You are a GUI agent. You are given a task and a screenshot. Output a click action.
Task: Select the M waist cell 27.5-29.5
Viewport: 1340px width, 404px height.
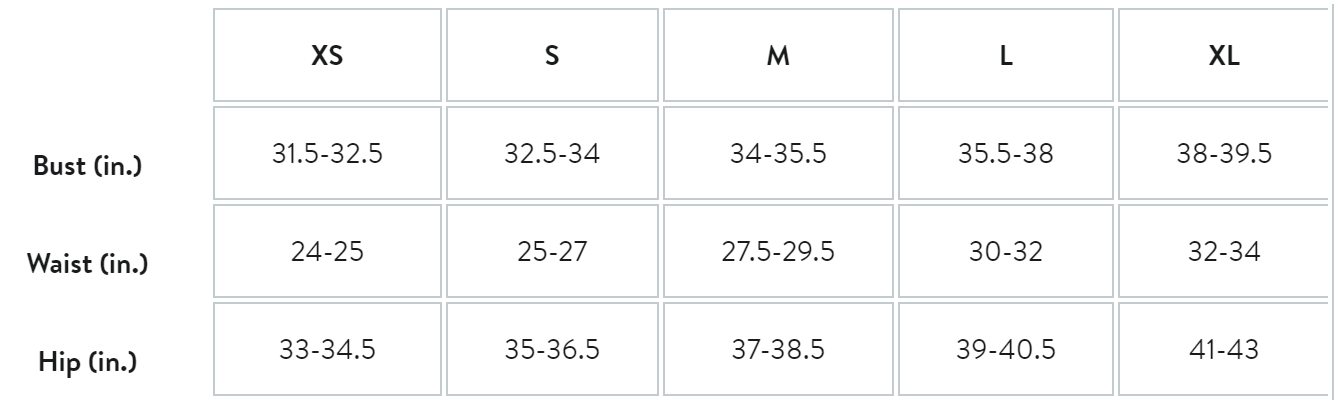(778, 252)
